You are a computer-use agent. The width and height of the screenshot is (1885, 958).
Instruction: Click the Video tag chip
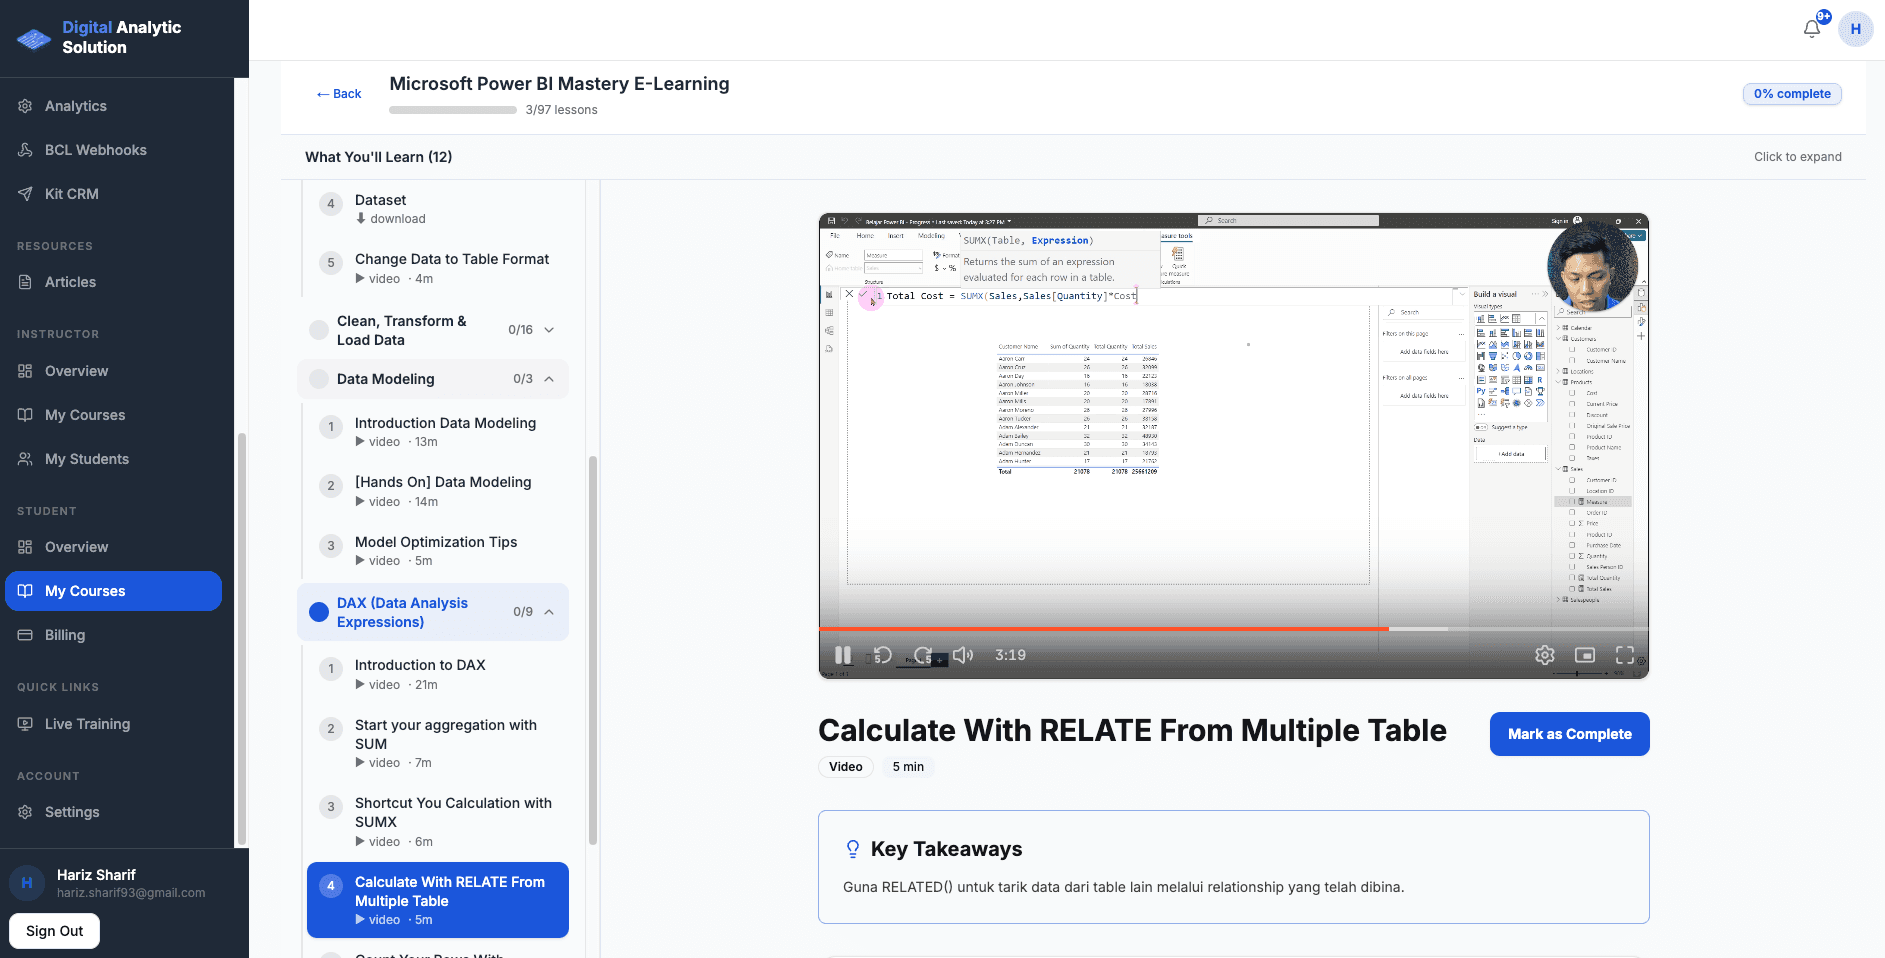click(x=845, y=767)
